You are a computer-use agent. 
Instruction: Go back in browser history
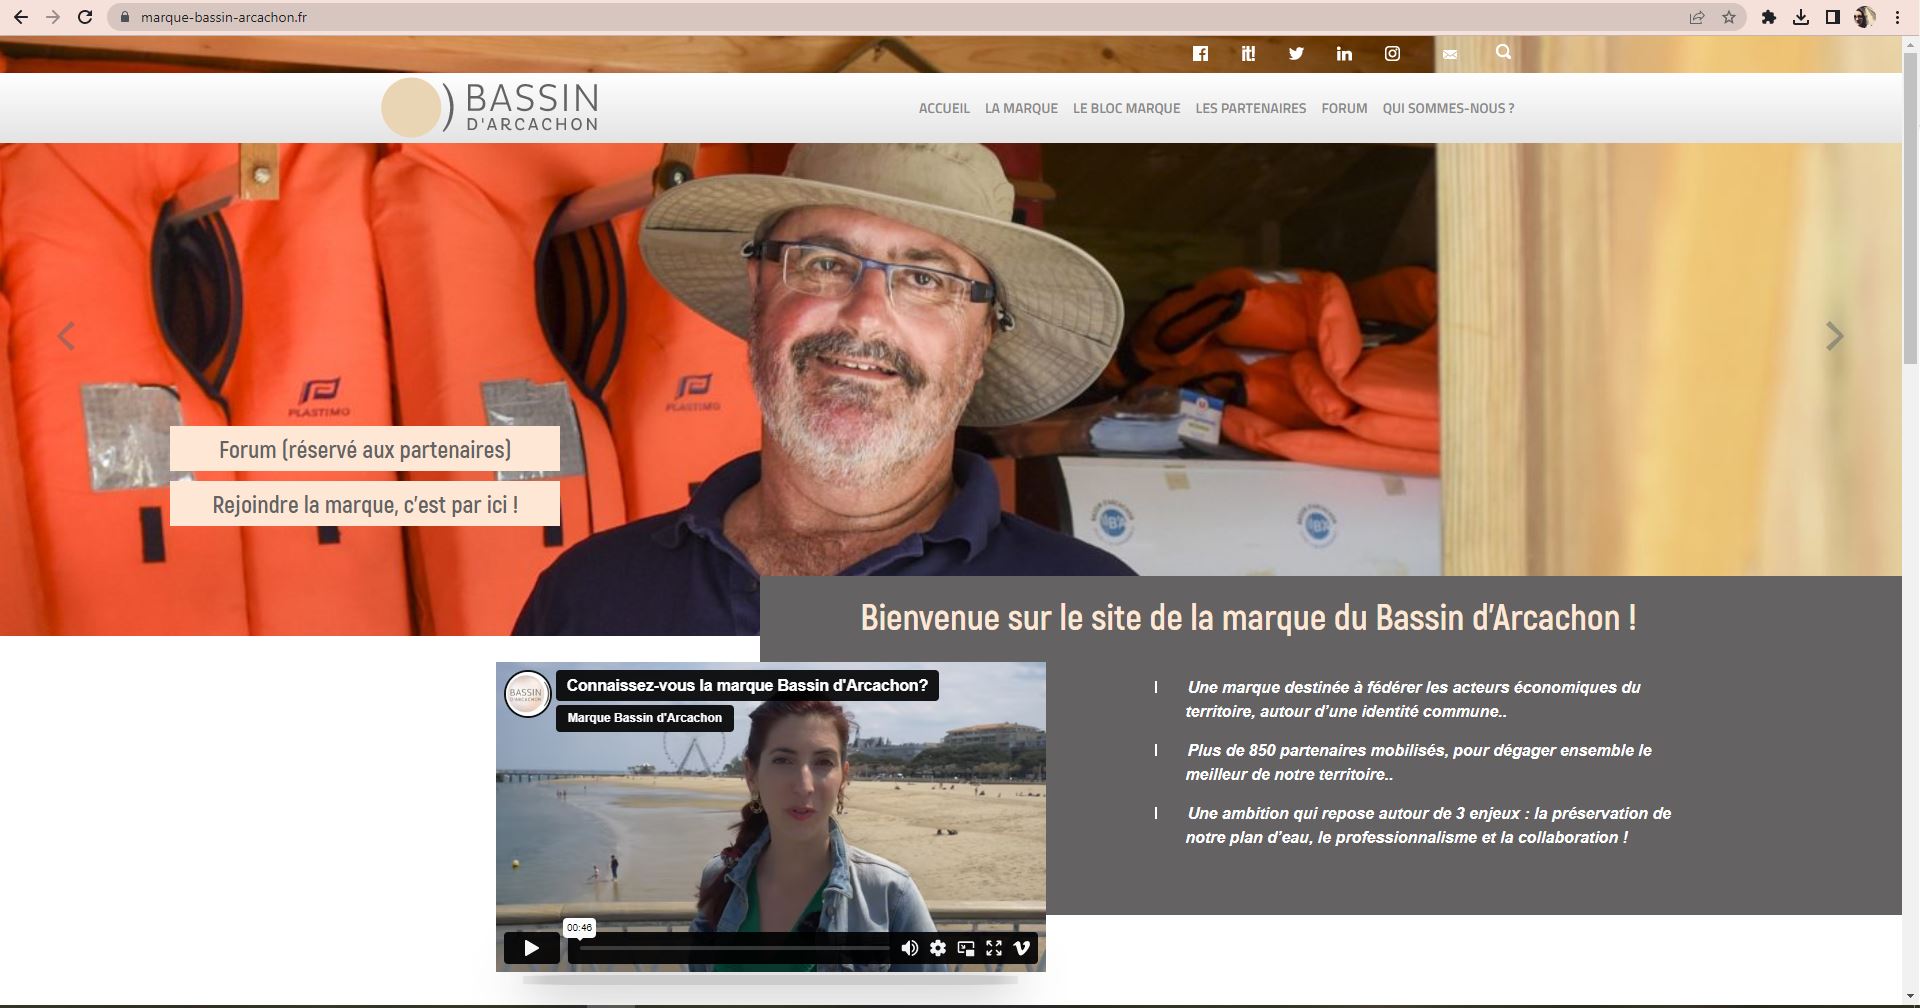tap(20, 17)
